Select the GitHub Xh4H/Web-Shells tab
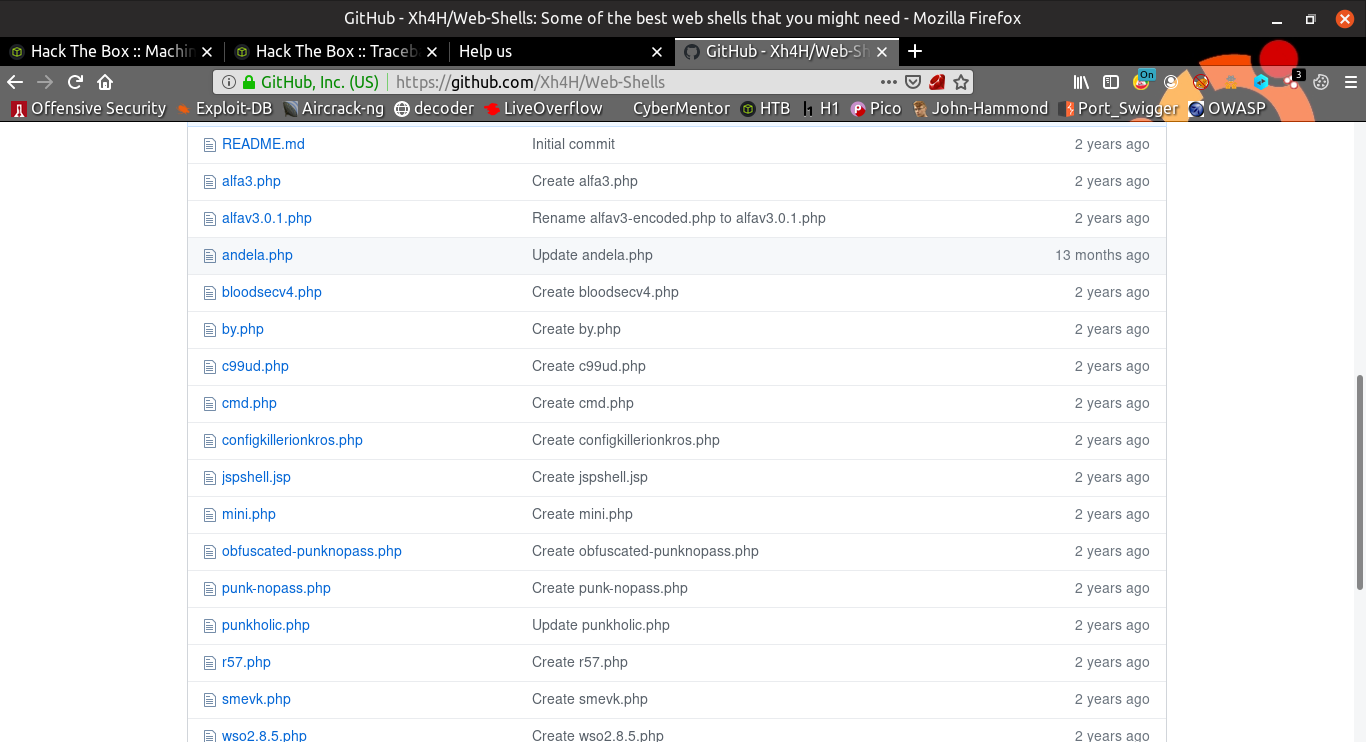The image size is (1366, 742). [x=787, y=51]
